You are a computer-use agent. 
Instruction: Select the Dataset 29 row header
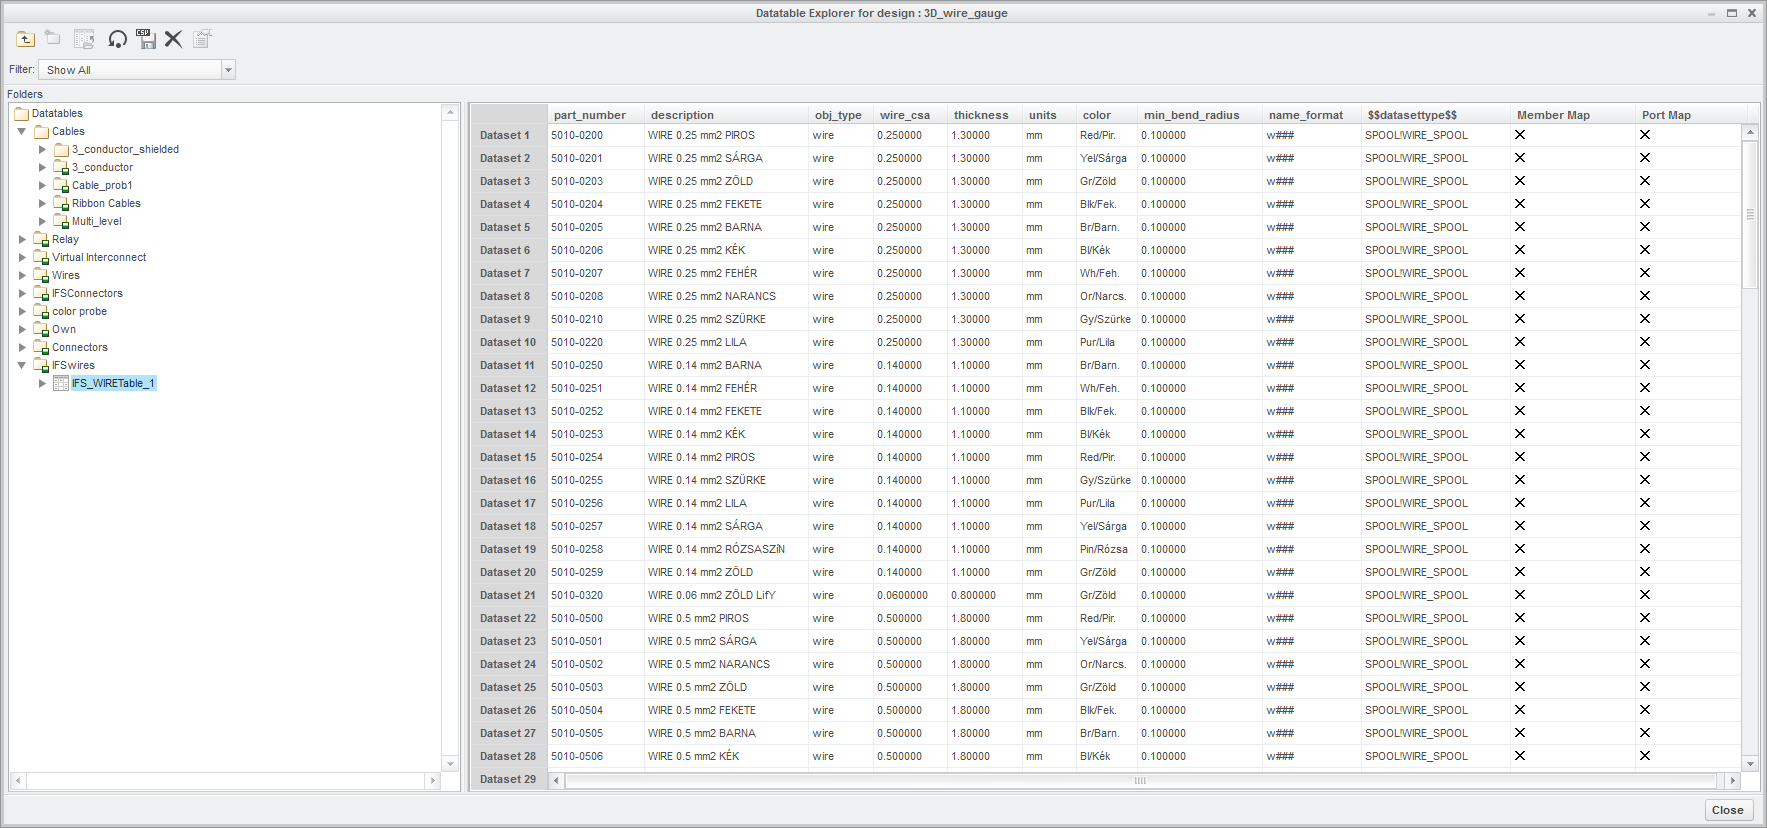coord(508,779)
